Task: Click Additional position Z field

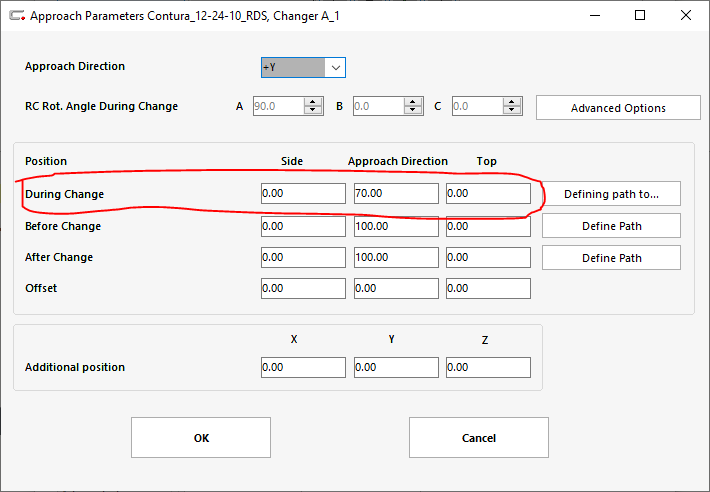Action: (x=488, y=368)
